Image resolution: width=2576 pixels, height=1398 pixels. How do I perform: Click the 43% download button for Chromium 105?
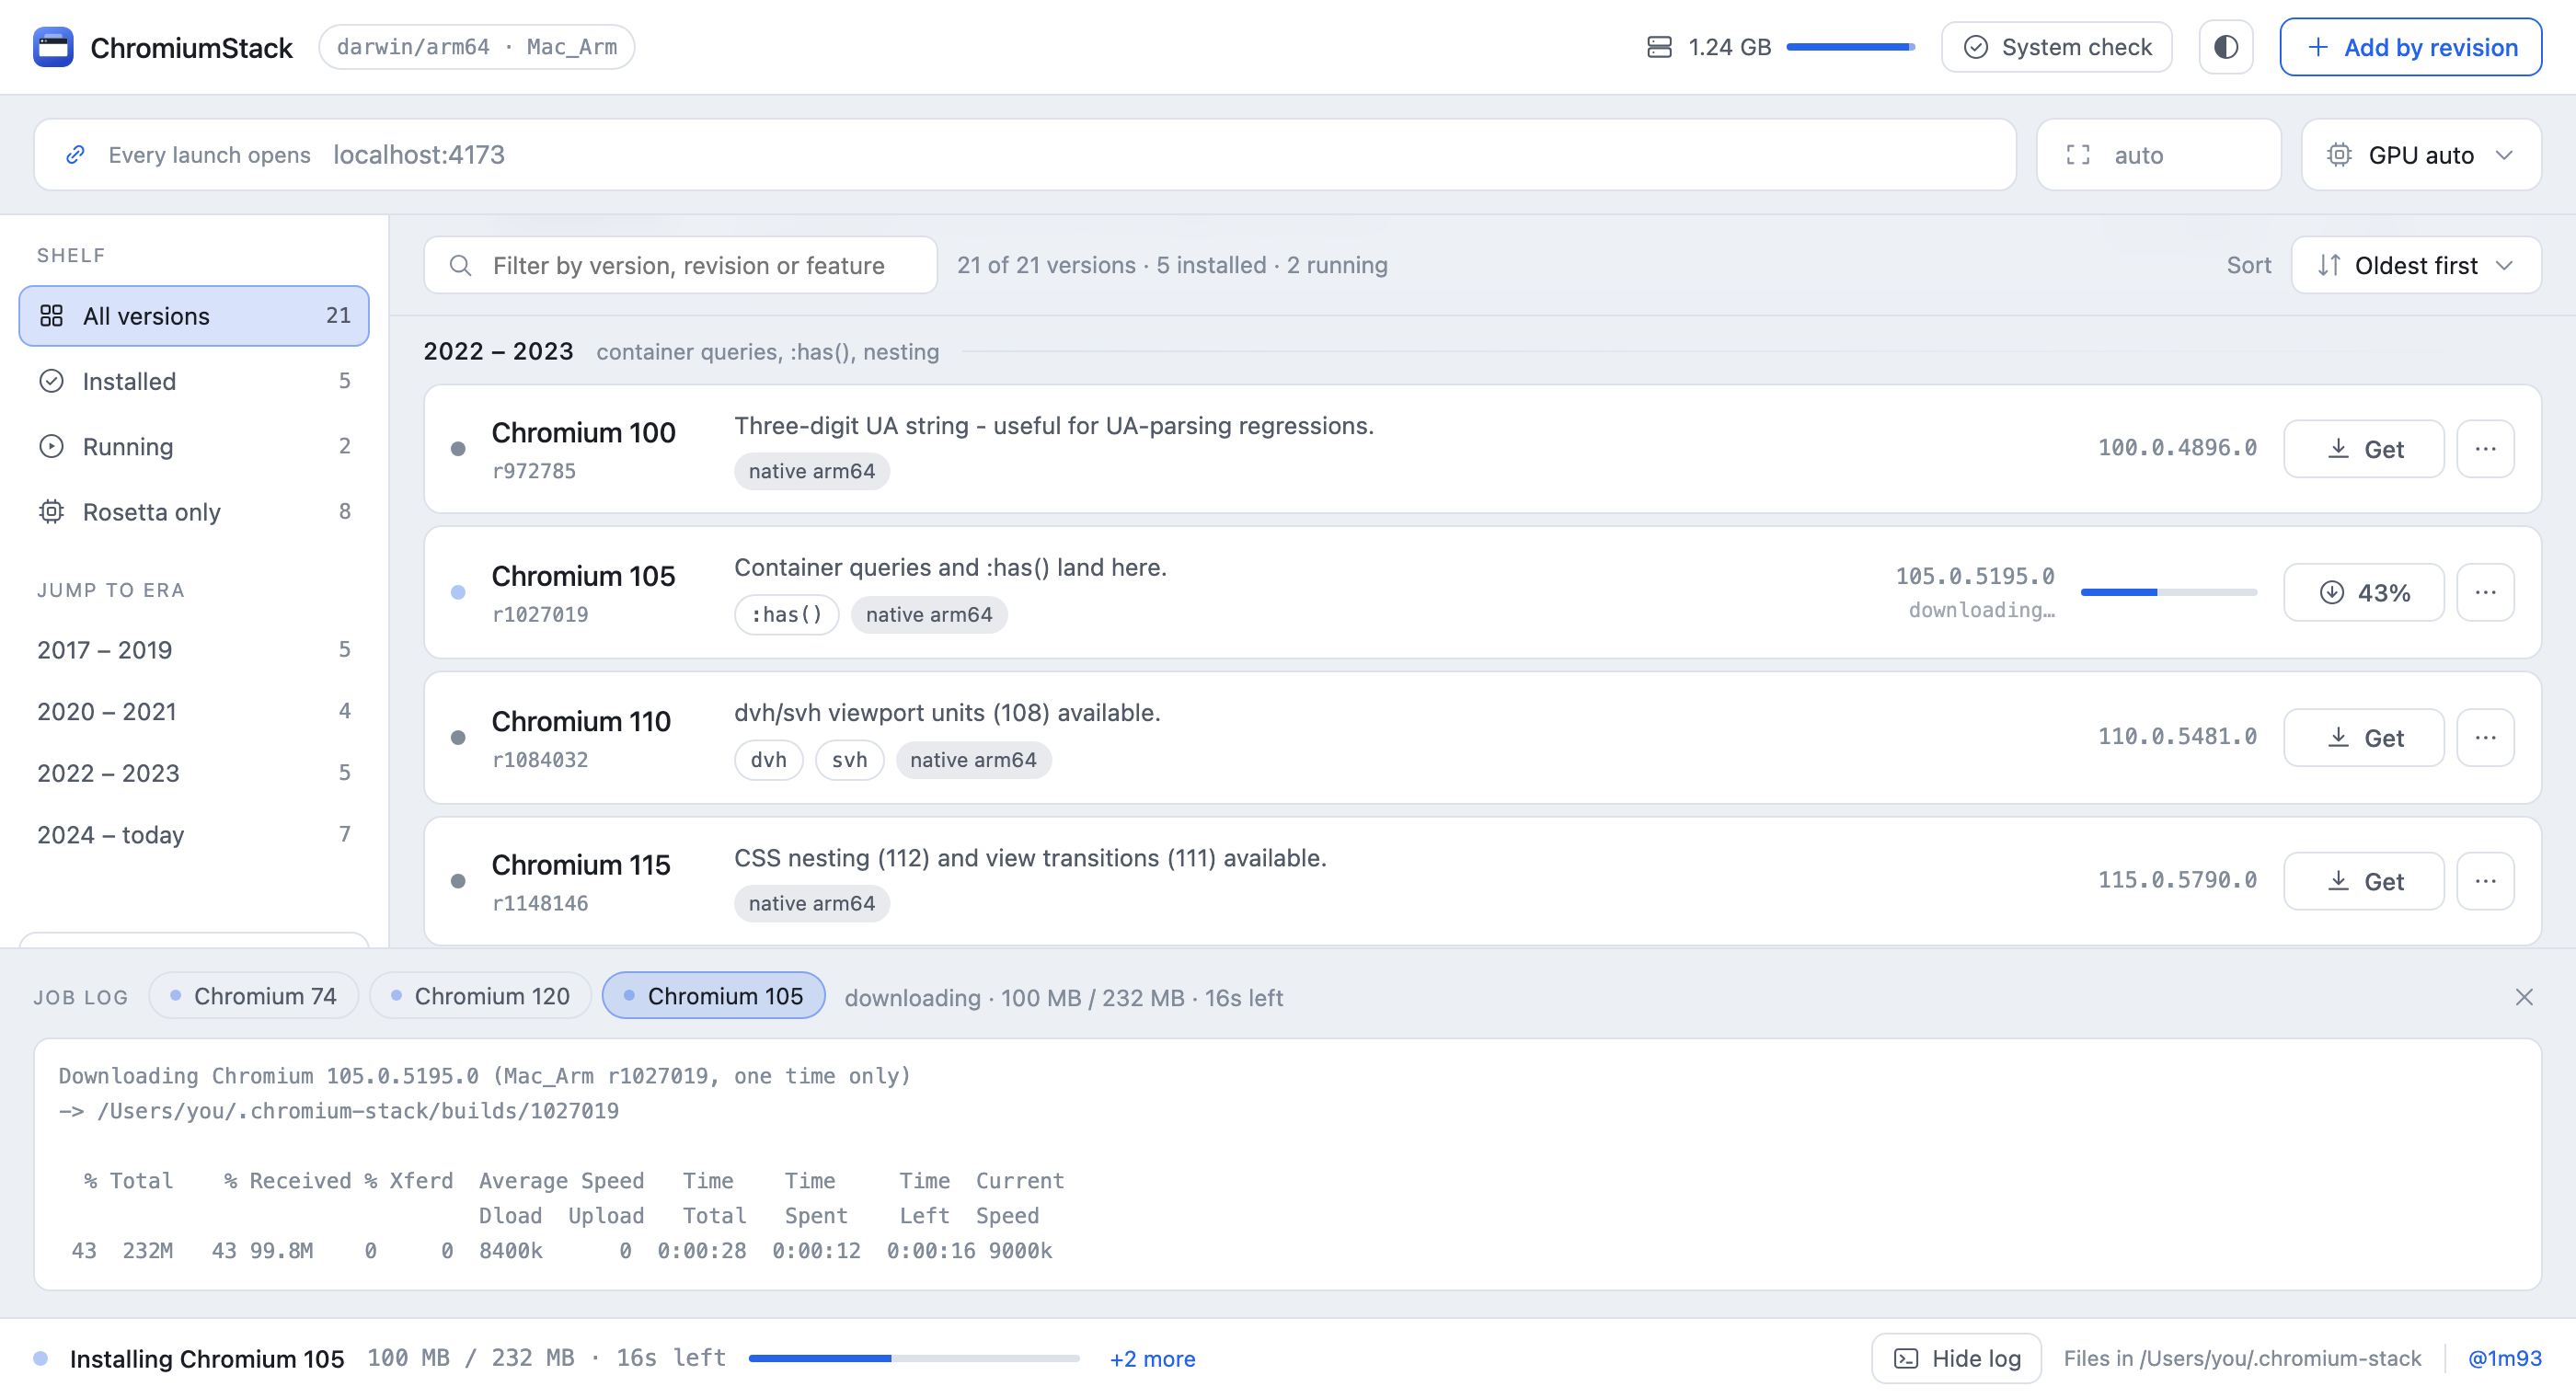click(2363, 593)
